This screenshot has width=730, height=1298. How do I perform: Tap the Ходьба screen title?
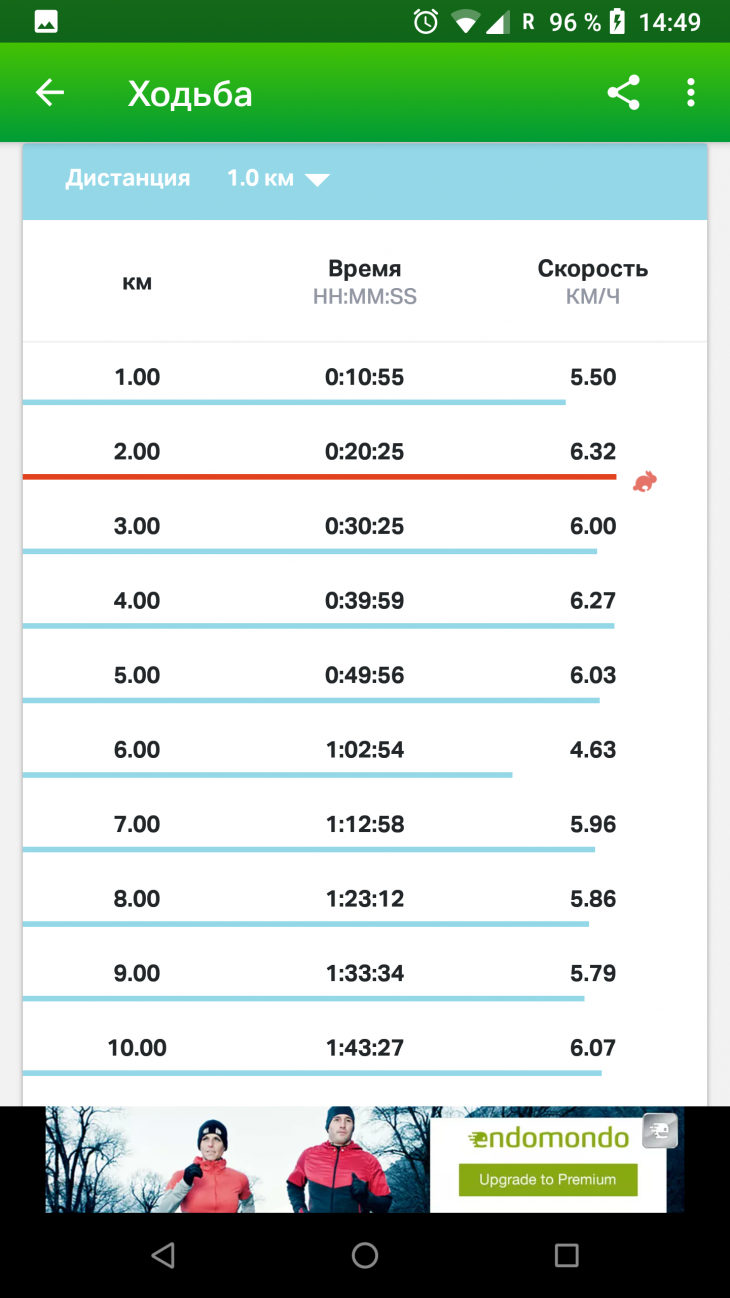(190, 94)
